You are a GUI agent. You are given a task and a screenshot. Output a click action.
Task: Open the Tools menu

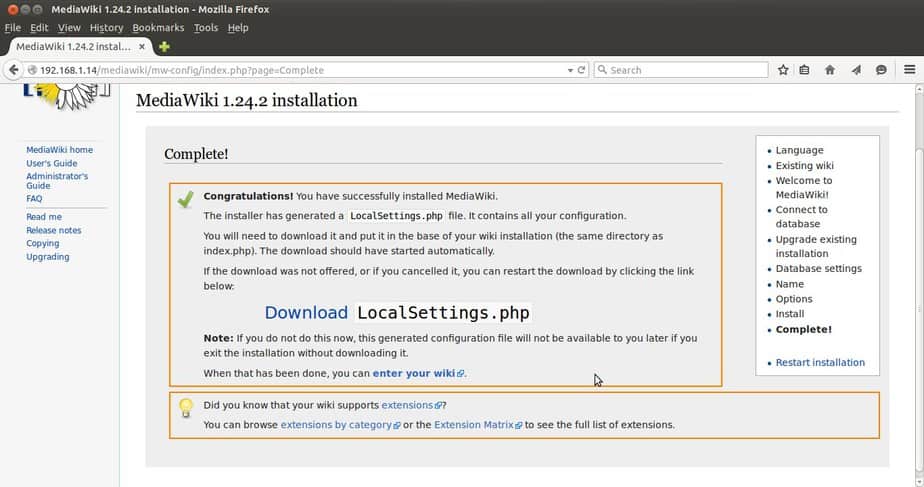click(206, 28)
